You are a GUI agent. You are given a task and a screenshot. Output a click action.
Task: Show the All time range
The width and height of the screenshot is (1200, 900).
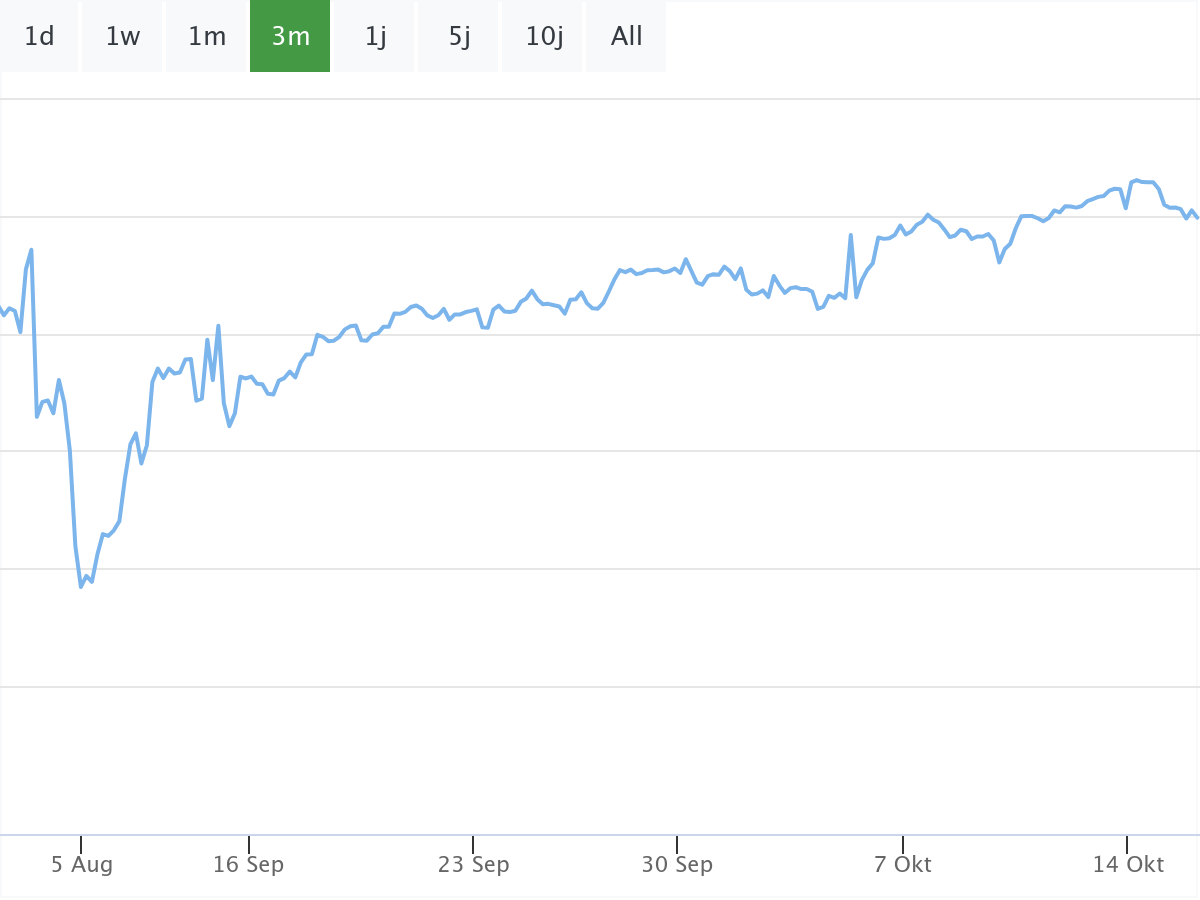coord(627,37)
